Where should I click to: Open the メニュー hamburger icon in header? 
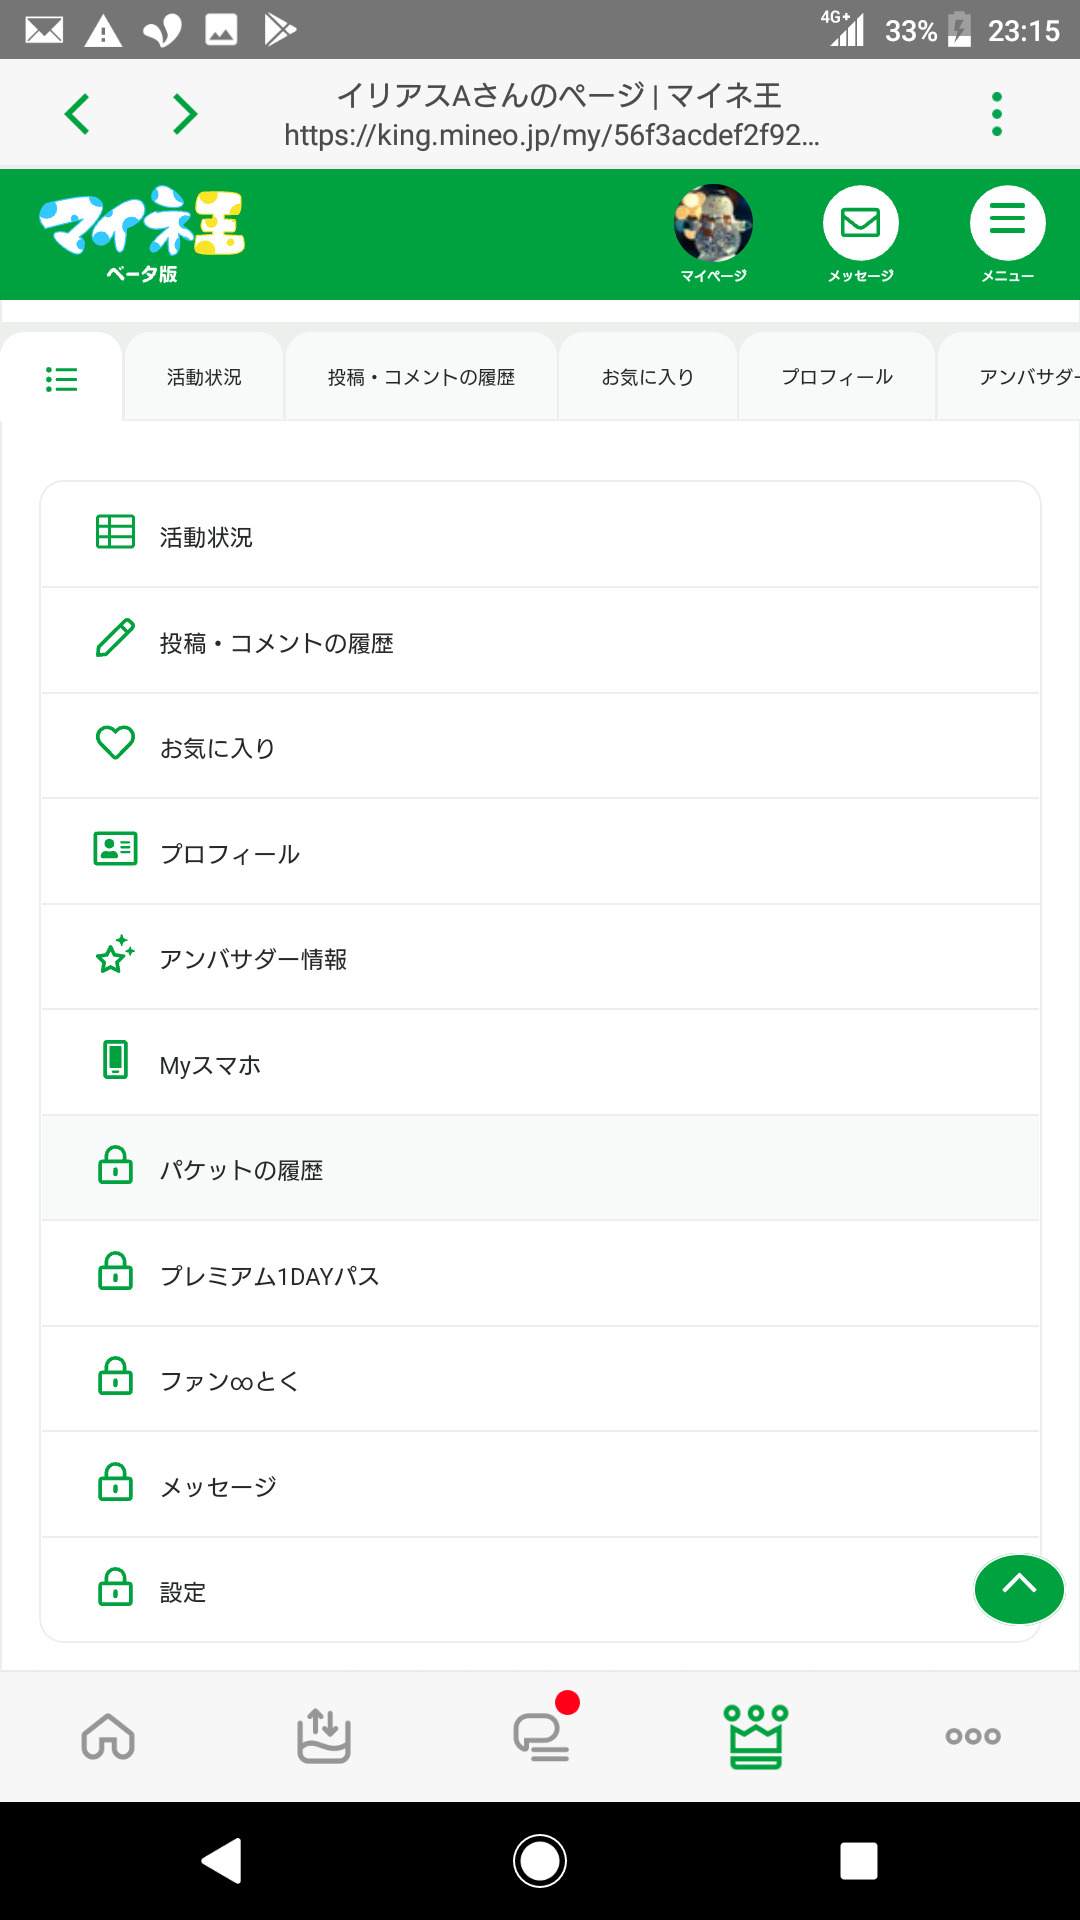click(x=1007, y=224)
